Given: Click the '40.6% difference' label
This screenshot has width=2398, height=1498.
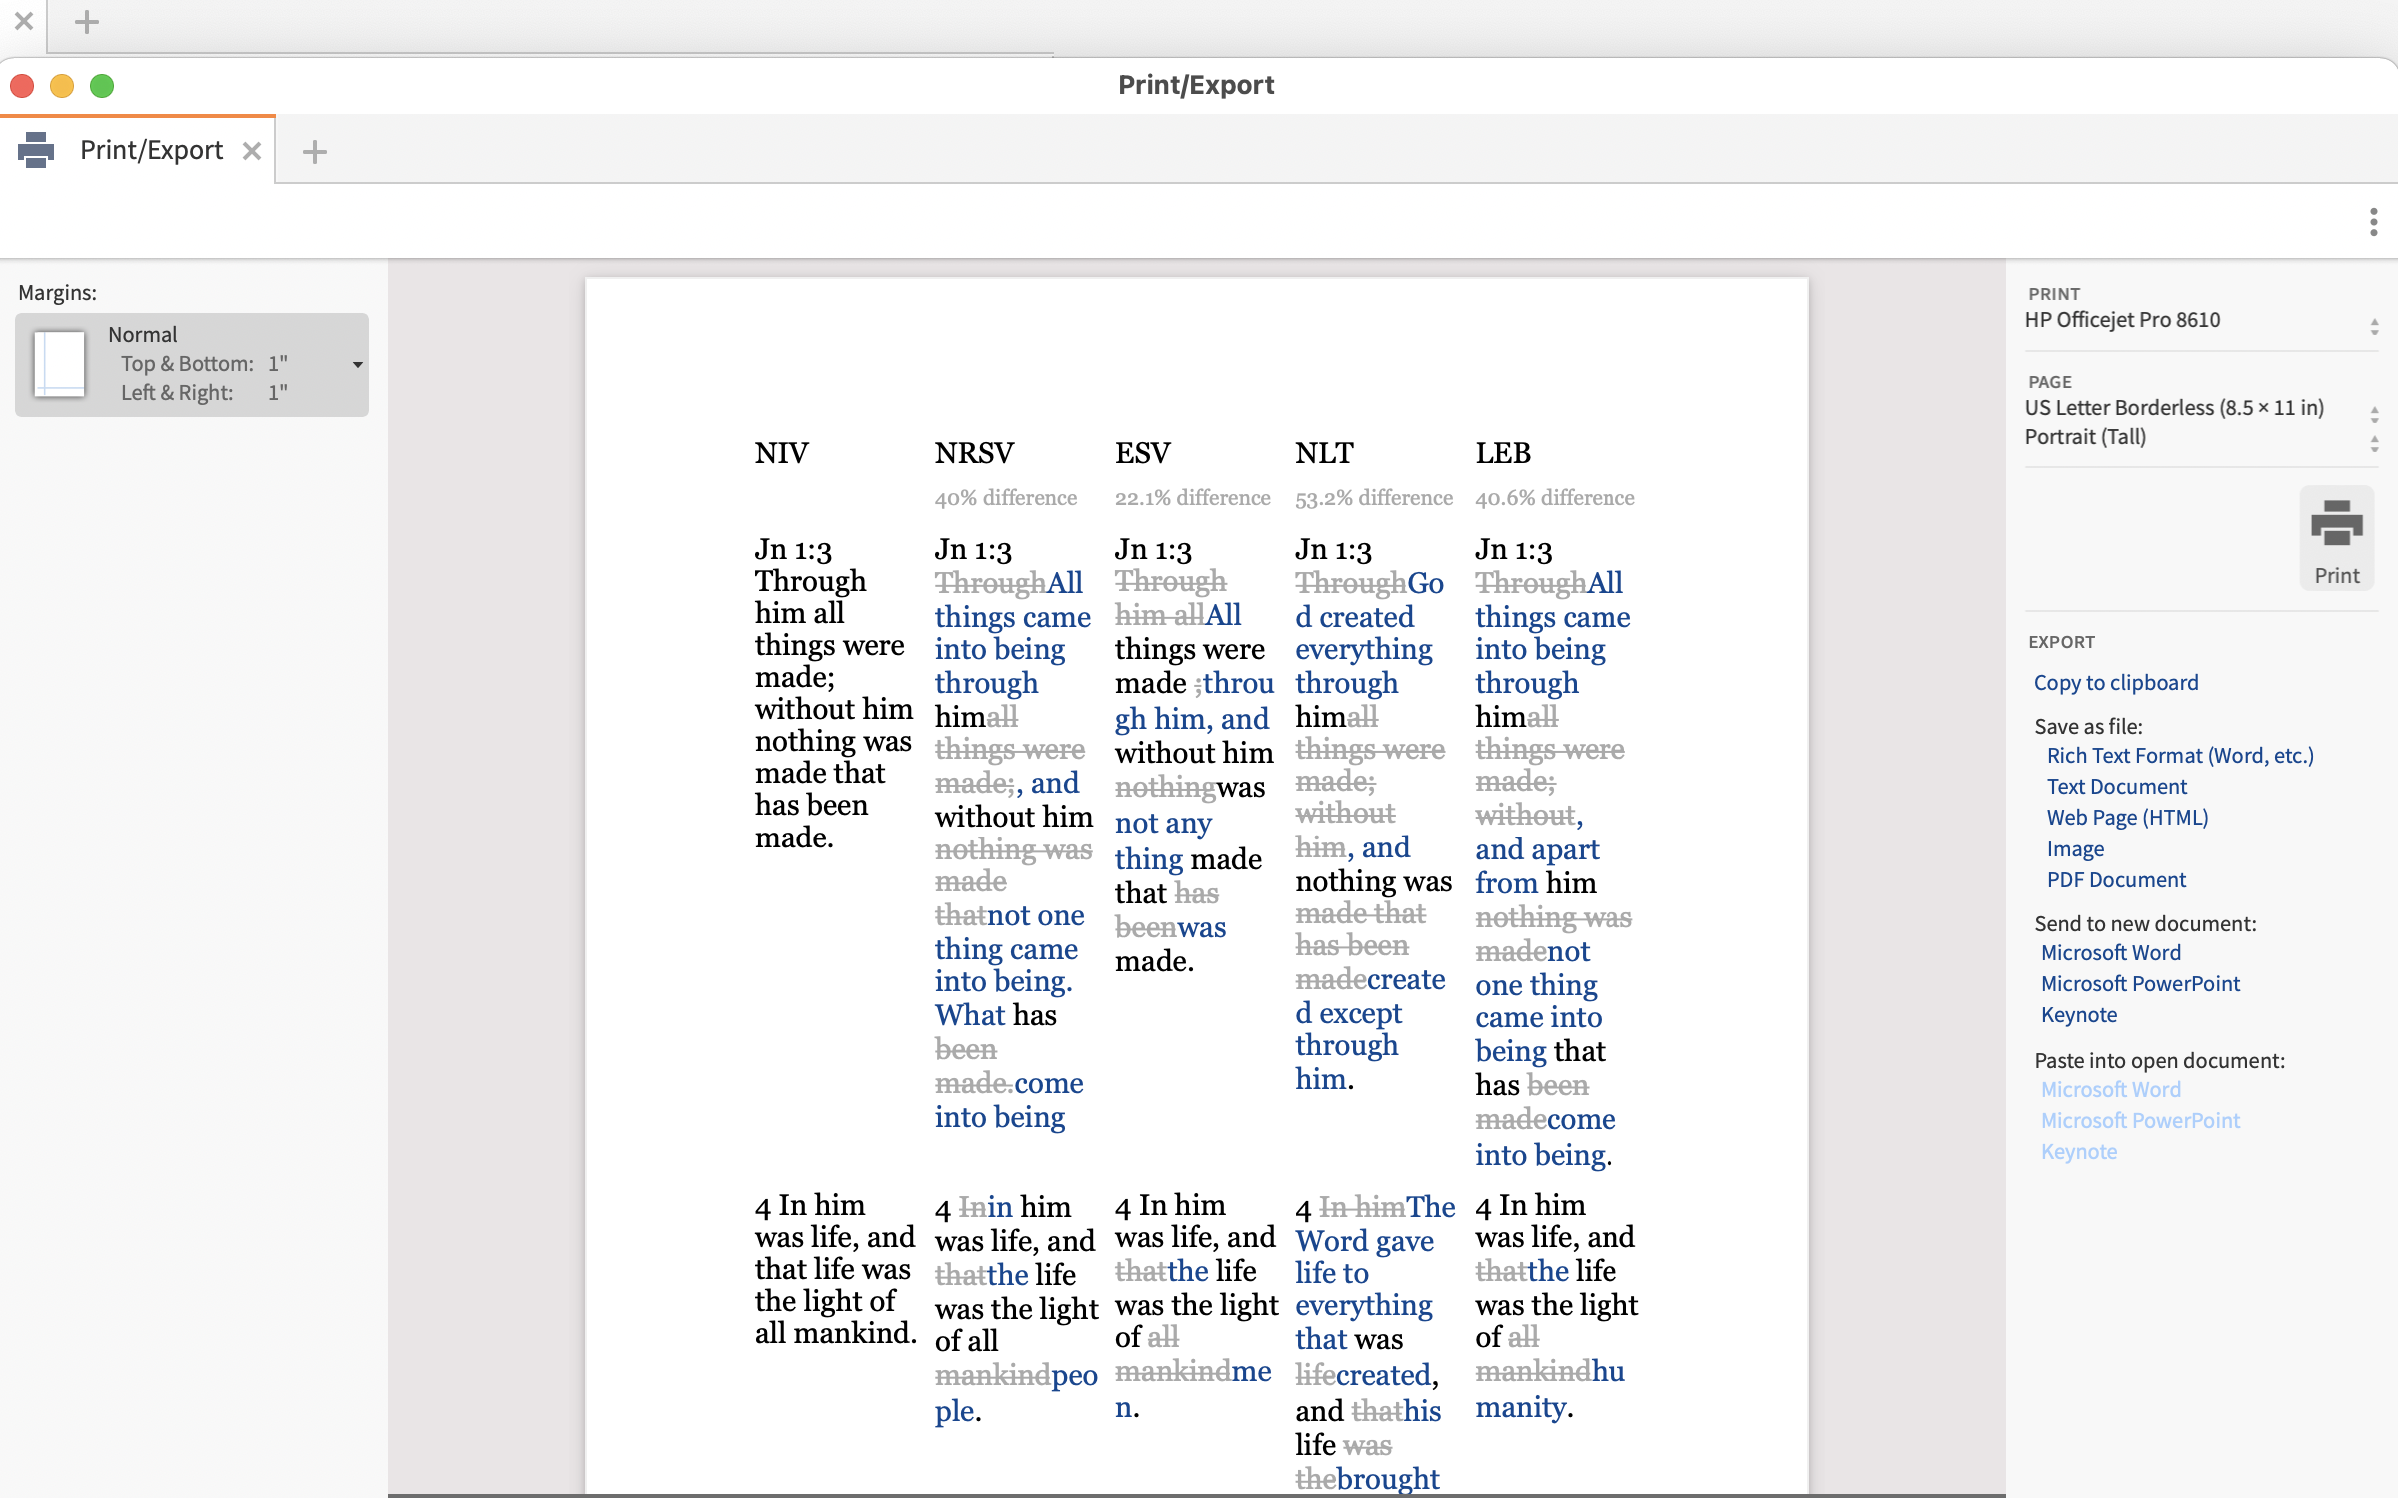Looking at the screenshot, I should 1555,498.
